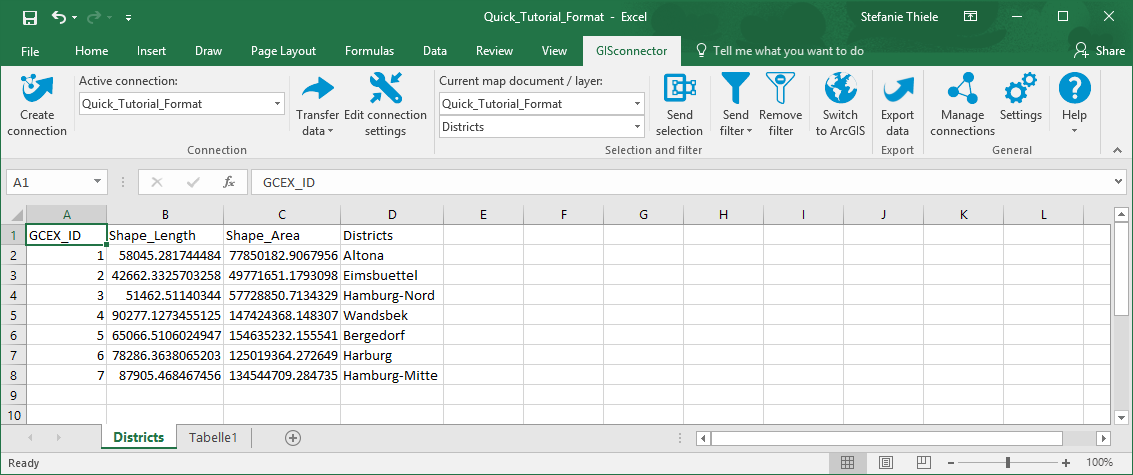Click the cancel X icon in formula bar
Screen dimensions: 1133x475
coord(157,183)
